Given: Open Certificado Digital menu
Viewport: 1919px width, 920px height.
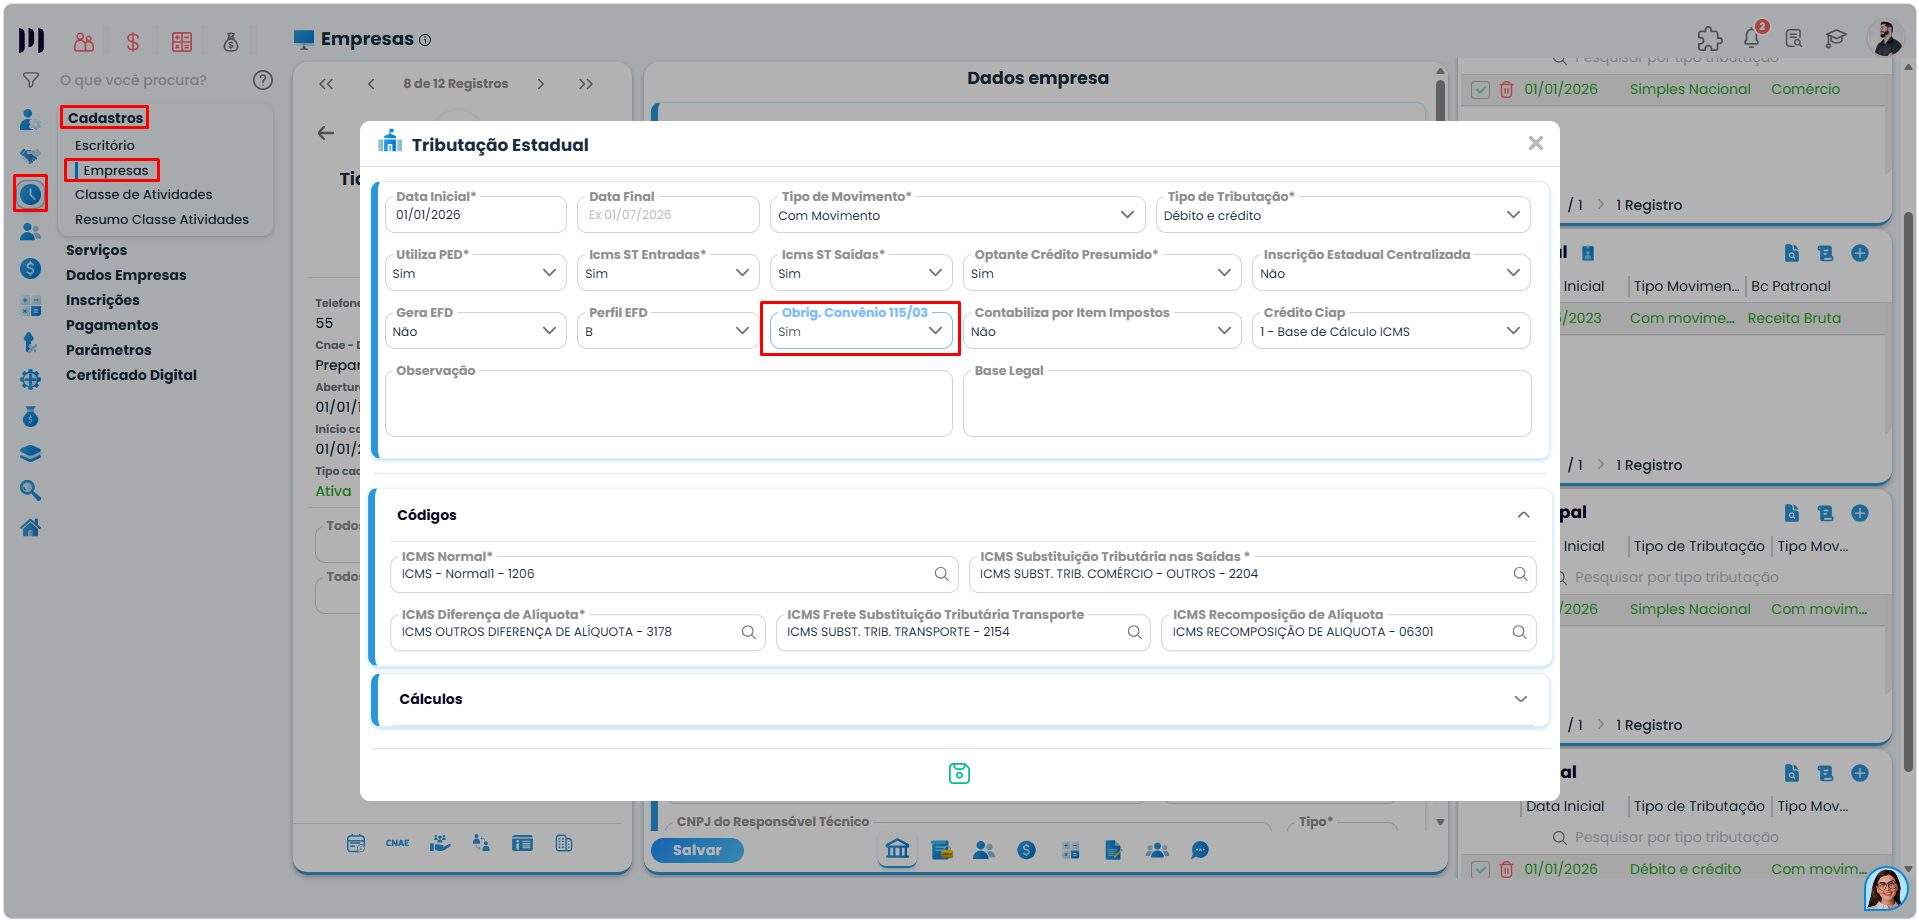Looking at the screenshot, I should click(x=131, y=375).
